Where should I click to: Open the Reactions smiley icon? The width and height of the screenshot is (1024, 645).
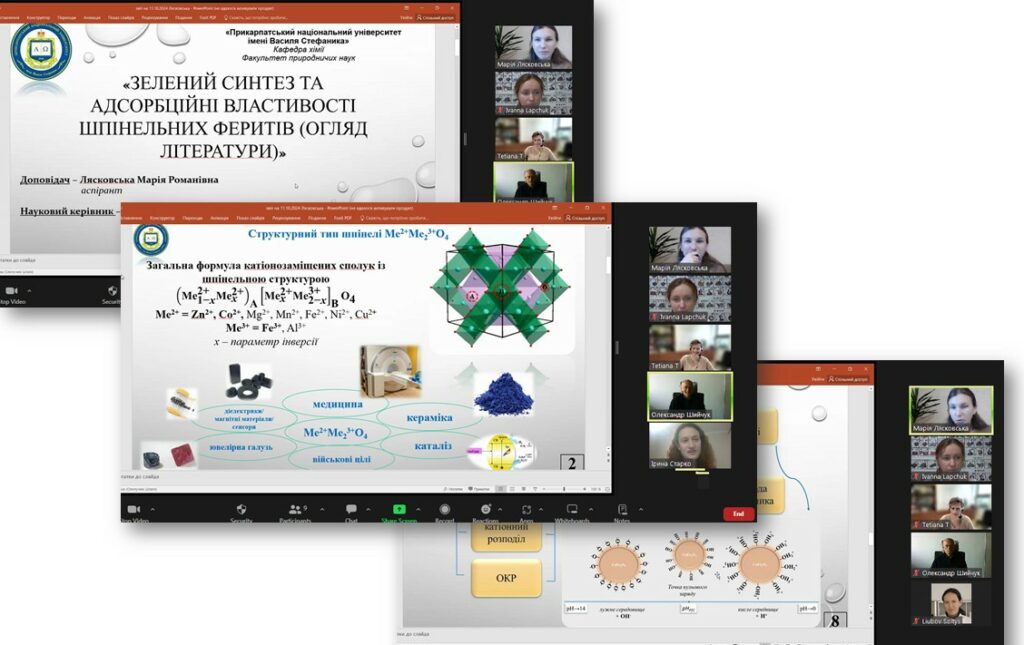point(484,509)
